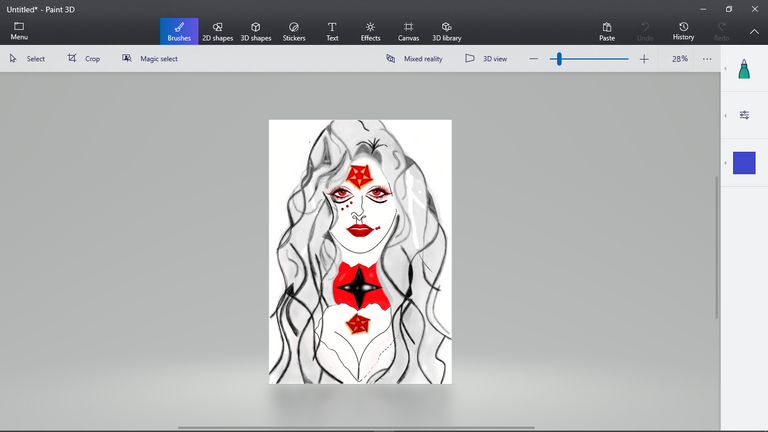Click the portrait drawing on canvas
The image size is (768, 432).
[x=360, y=252]
